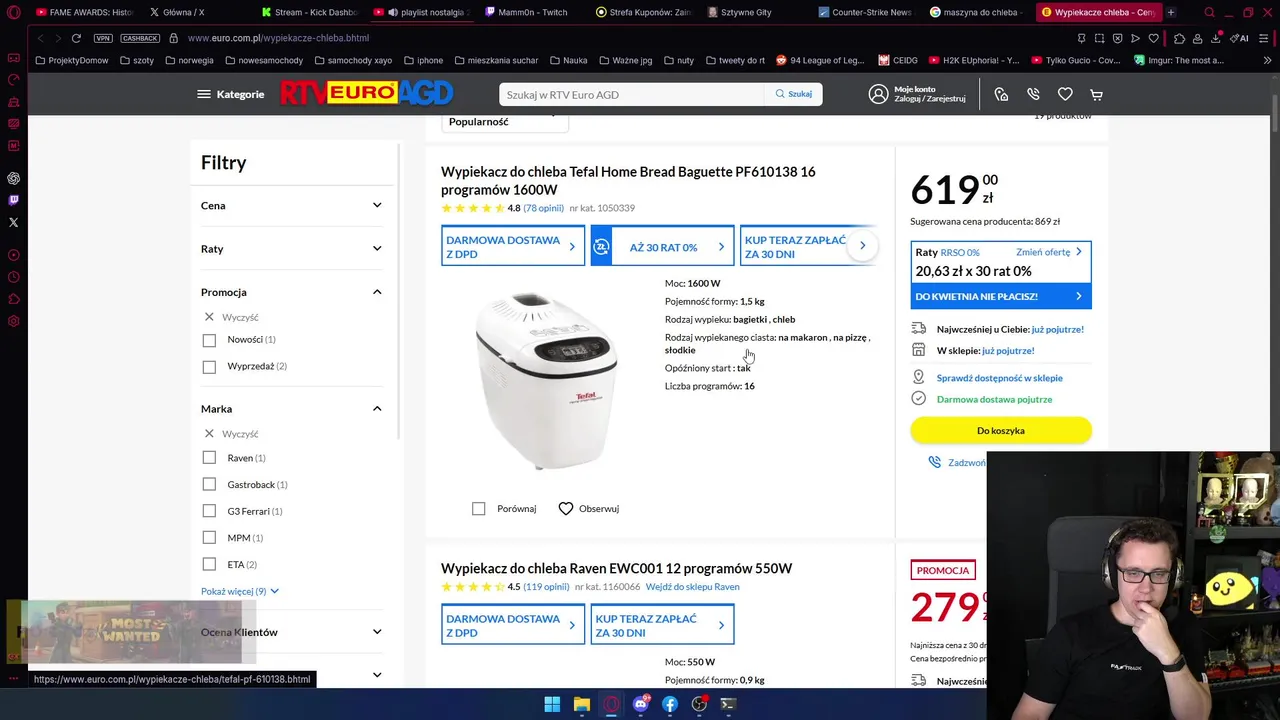
Task: Switch to maszyna do chleba Google tab
Action: tap(976, 12)
